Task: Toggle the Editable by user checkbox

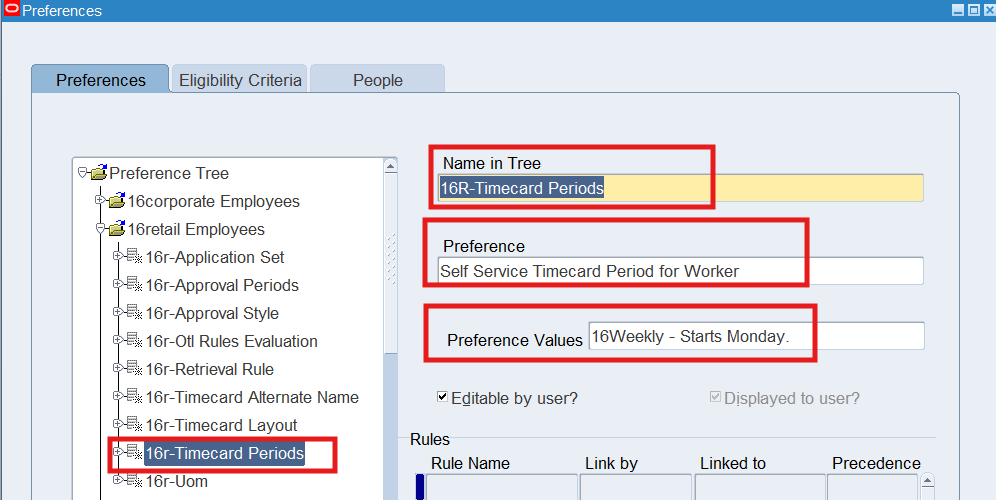Action: [x=443, y=397]
